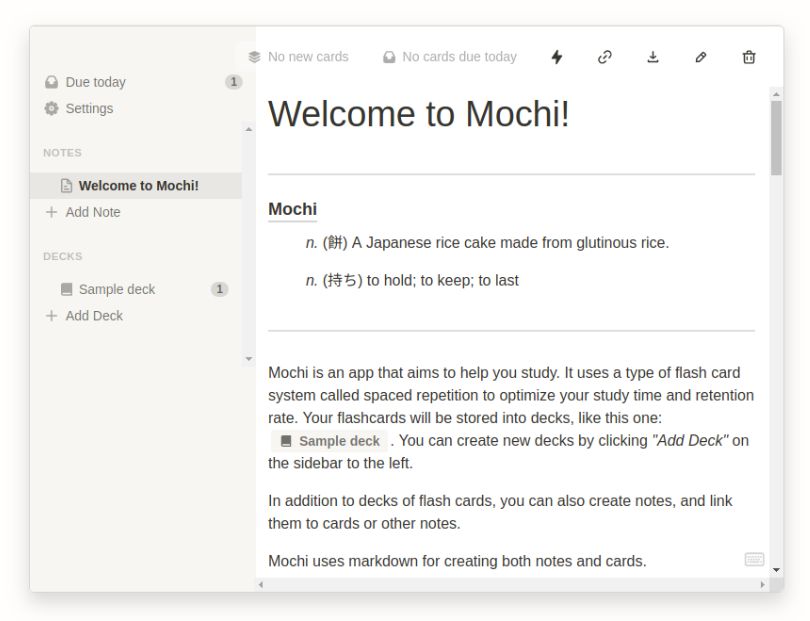Screen dimensions: 810x621
Task: Open the Sample deck inline link
Action: click(x=331, y=441)
